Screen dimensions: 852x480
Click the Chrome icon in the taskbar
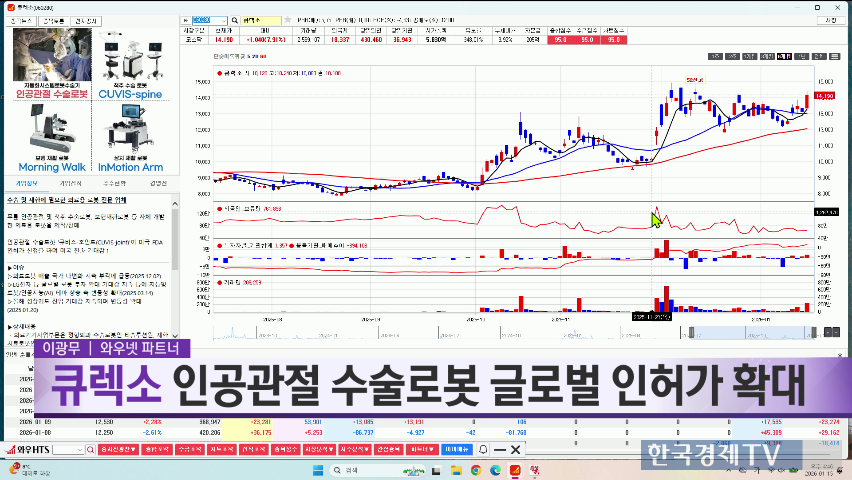(476, 470)
